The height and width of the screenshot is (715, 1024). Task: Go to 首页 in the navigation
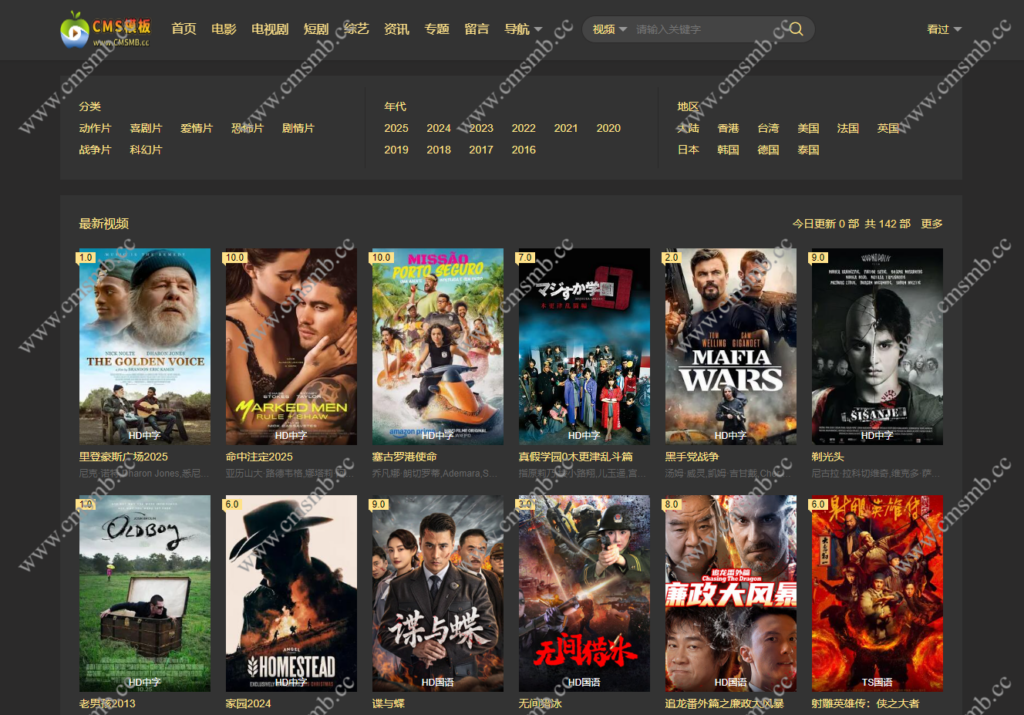(184, 29)
